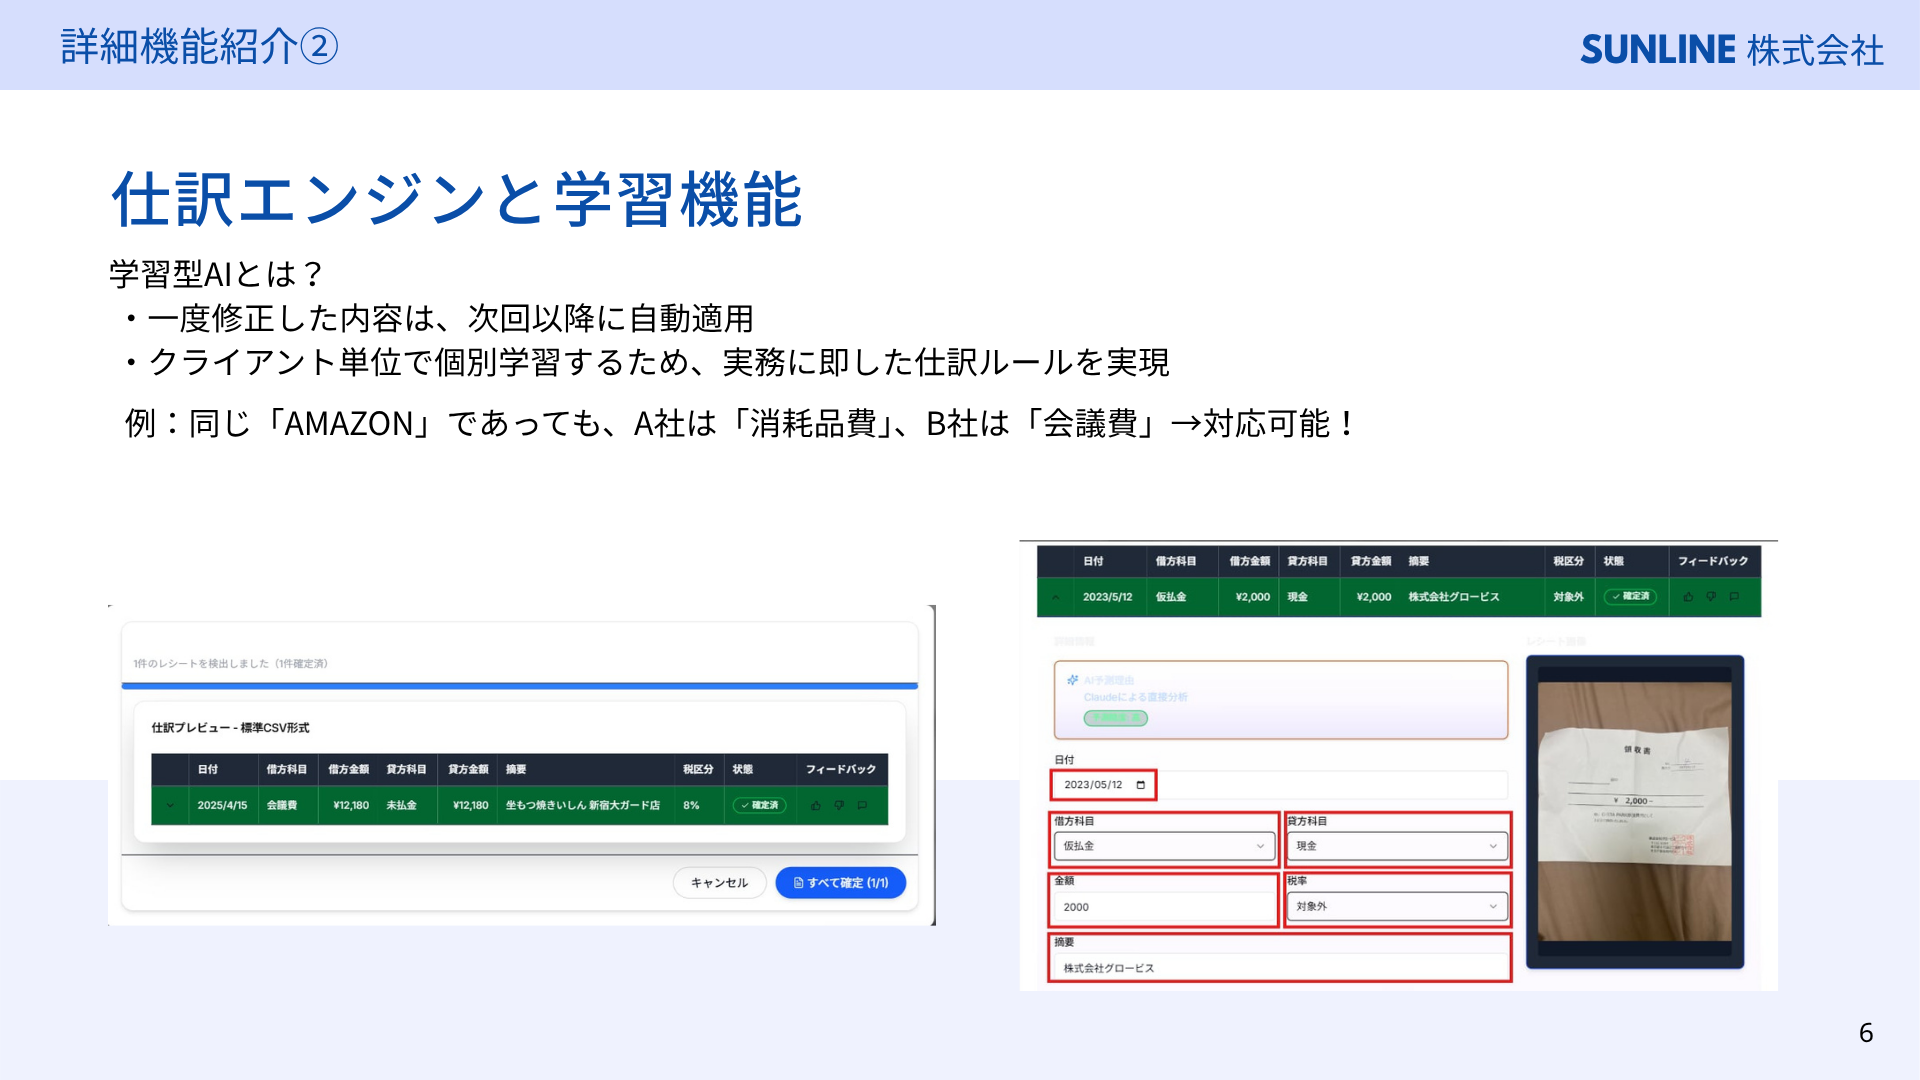Image resolution: width=1920 pixels, height=1080 pixels.
Task: Open 貸方科目 dropdown showing 現金
Action: tap(1397, 846)
